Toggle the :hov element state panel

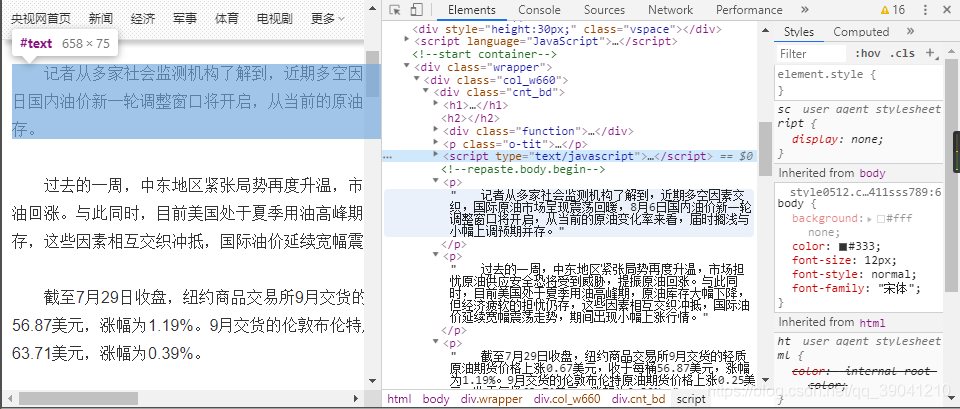[868, 53]
